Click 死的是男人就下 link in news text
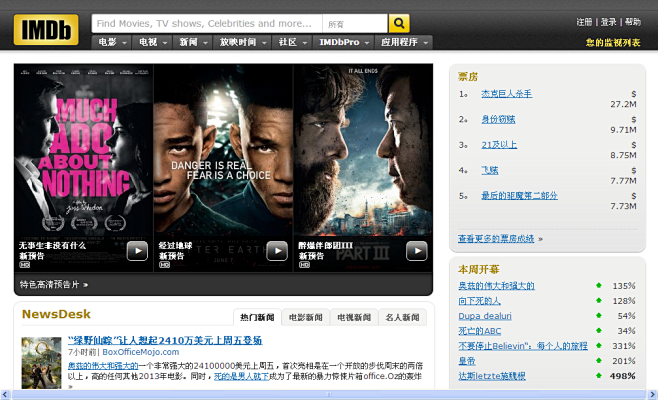Viewport: 658px width, 400px height. 241,376
